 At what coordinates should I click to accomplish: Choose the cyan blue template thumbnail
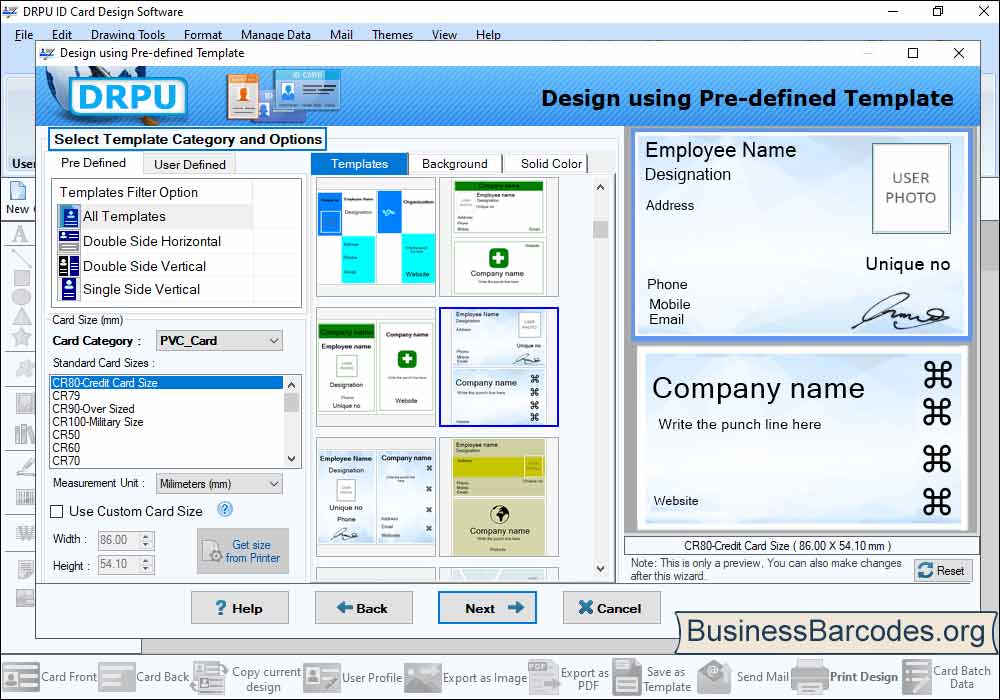coord(376,237)
